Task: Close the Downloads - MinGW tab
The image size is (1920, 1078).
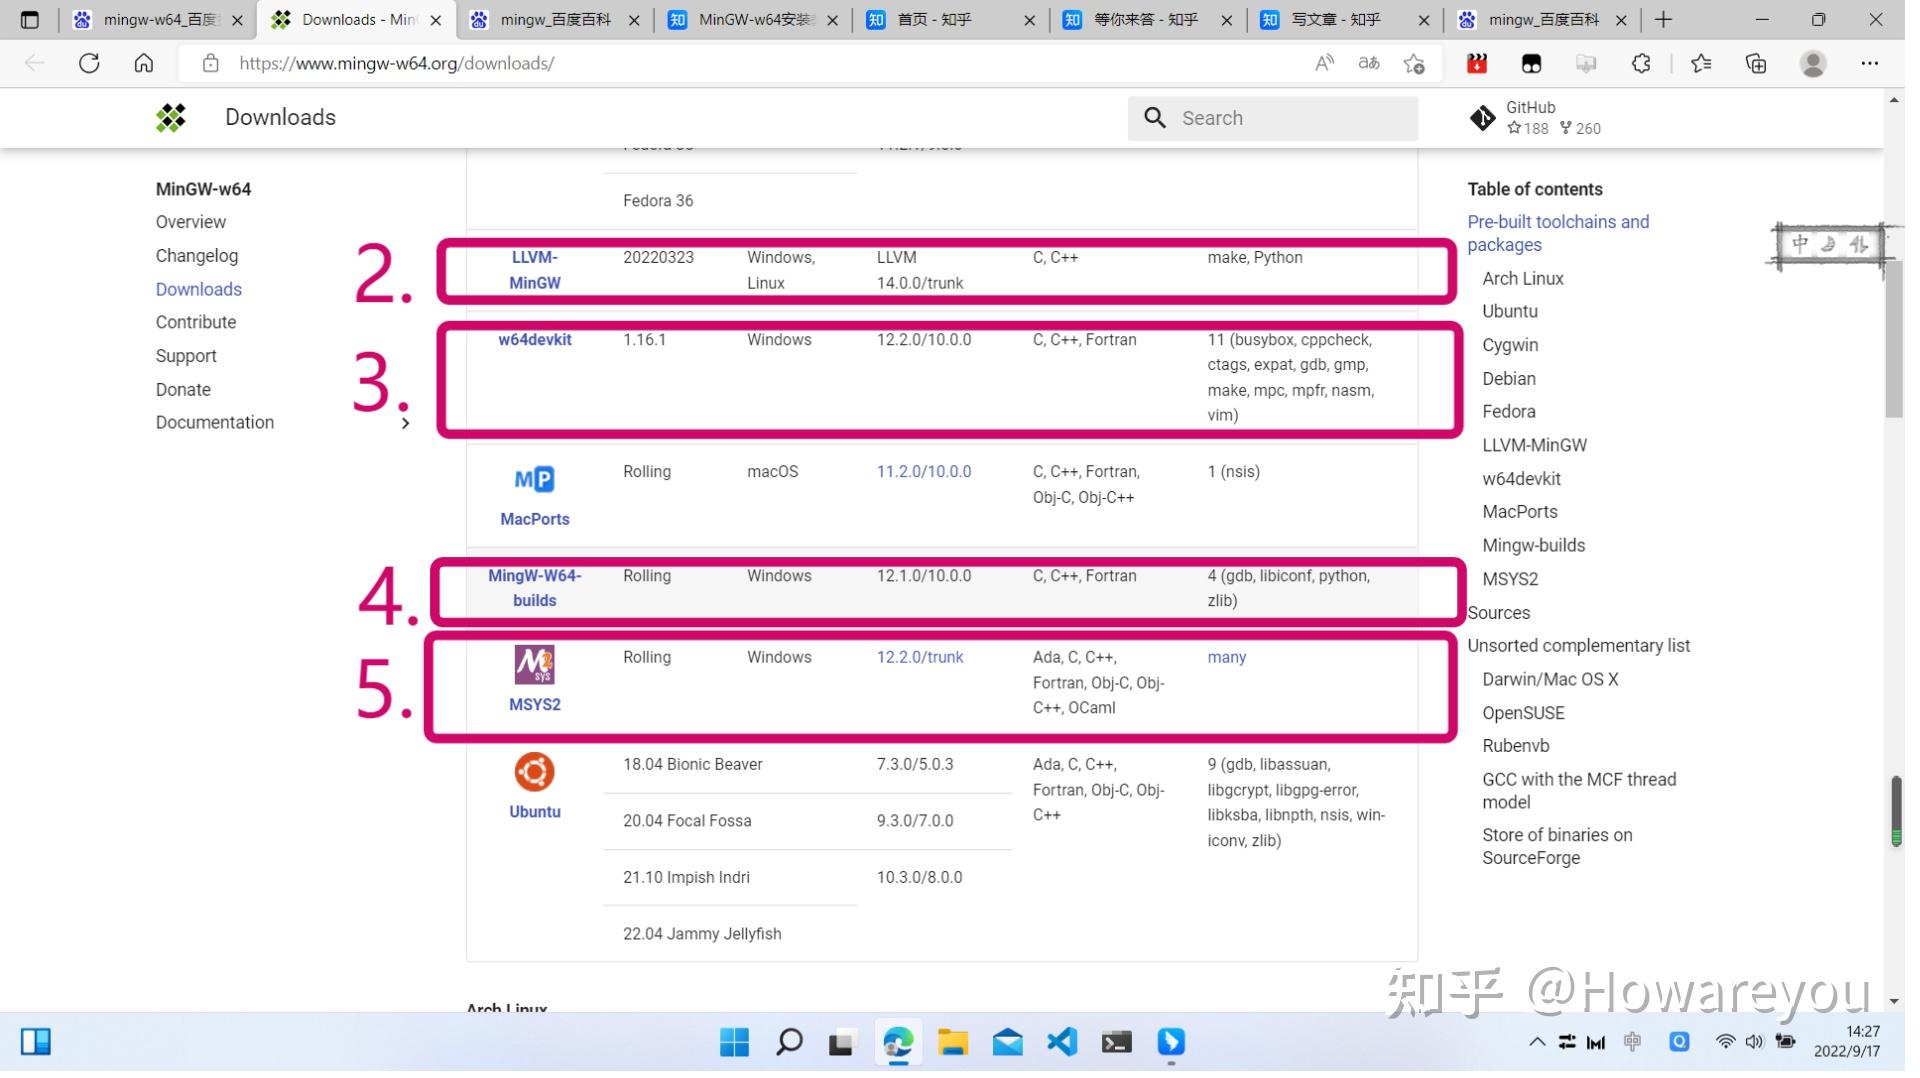Action: (x=436, y=19)
